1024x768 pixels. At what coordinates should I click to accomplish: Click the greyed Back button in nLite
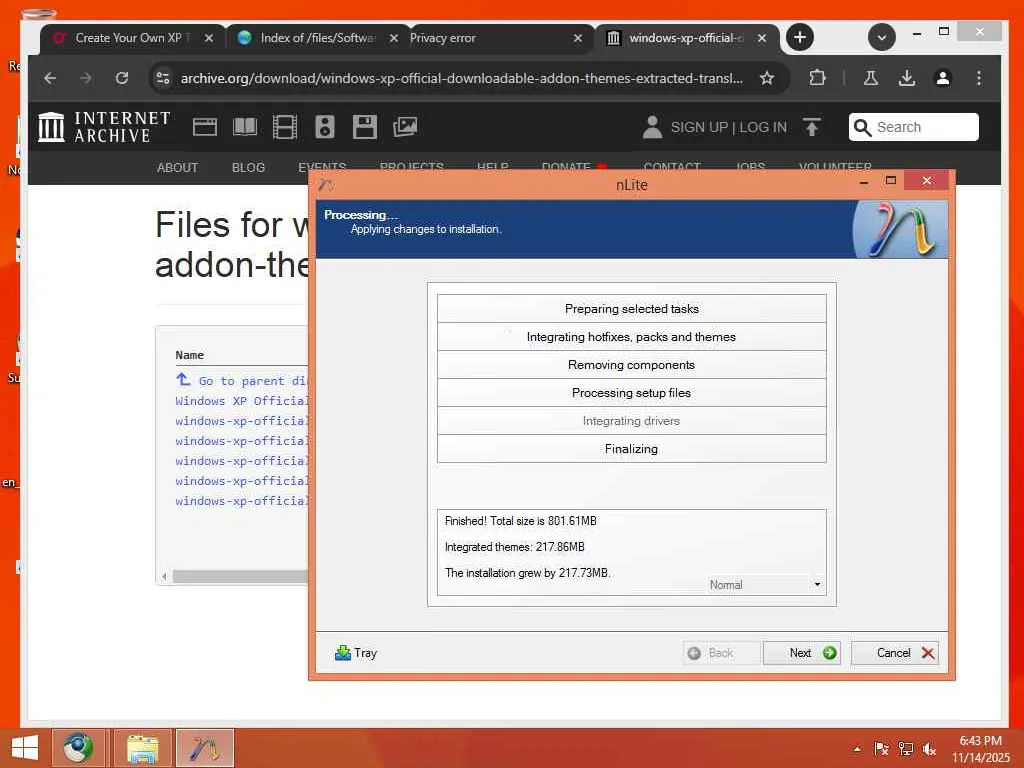(722, 653)
